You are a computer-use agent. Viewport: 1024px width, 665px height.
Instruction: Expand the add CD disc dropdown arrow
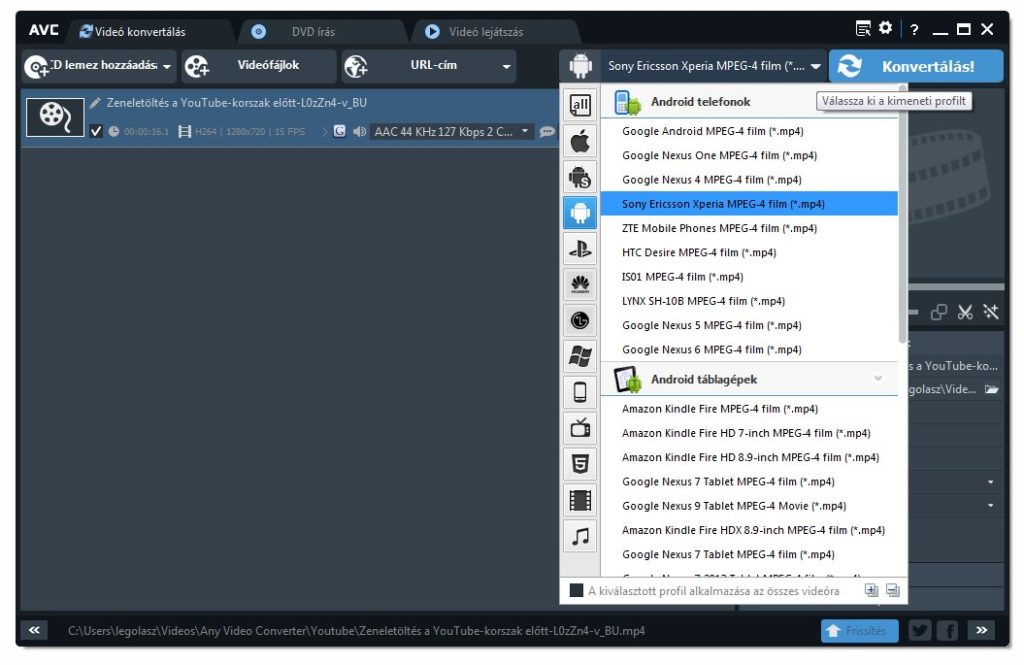[167, 67]
